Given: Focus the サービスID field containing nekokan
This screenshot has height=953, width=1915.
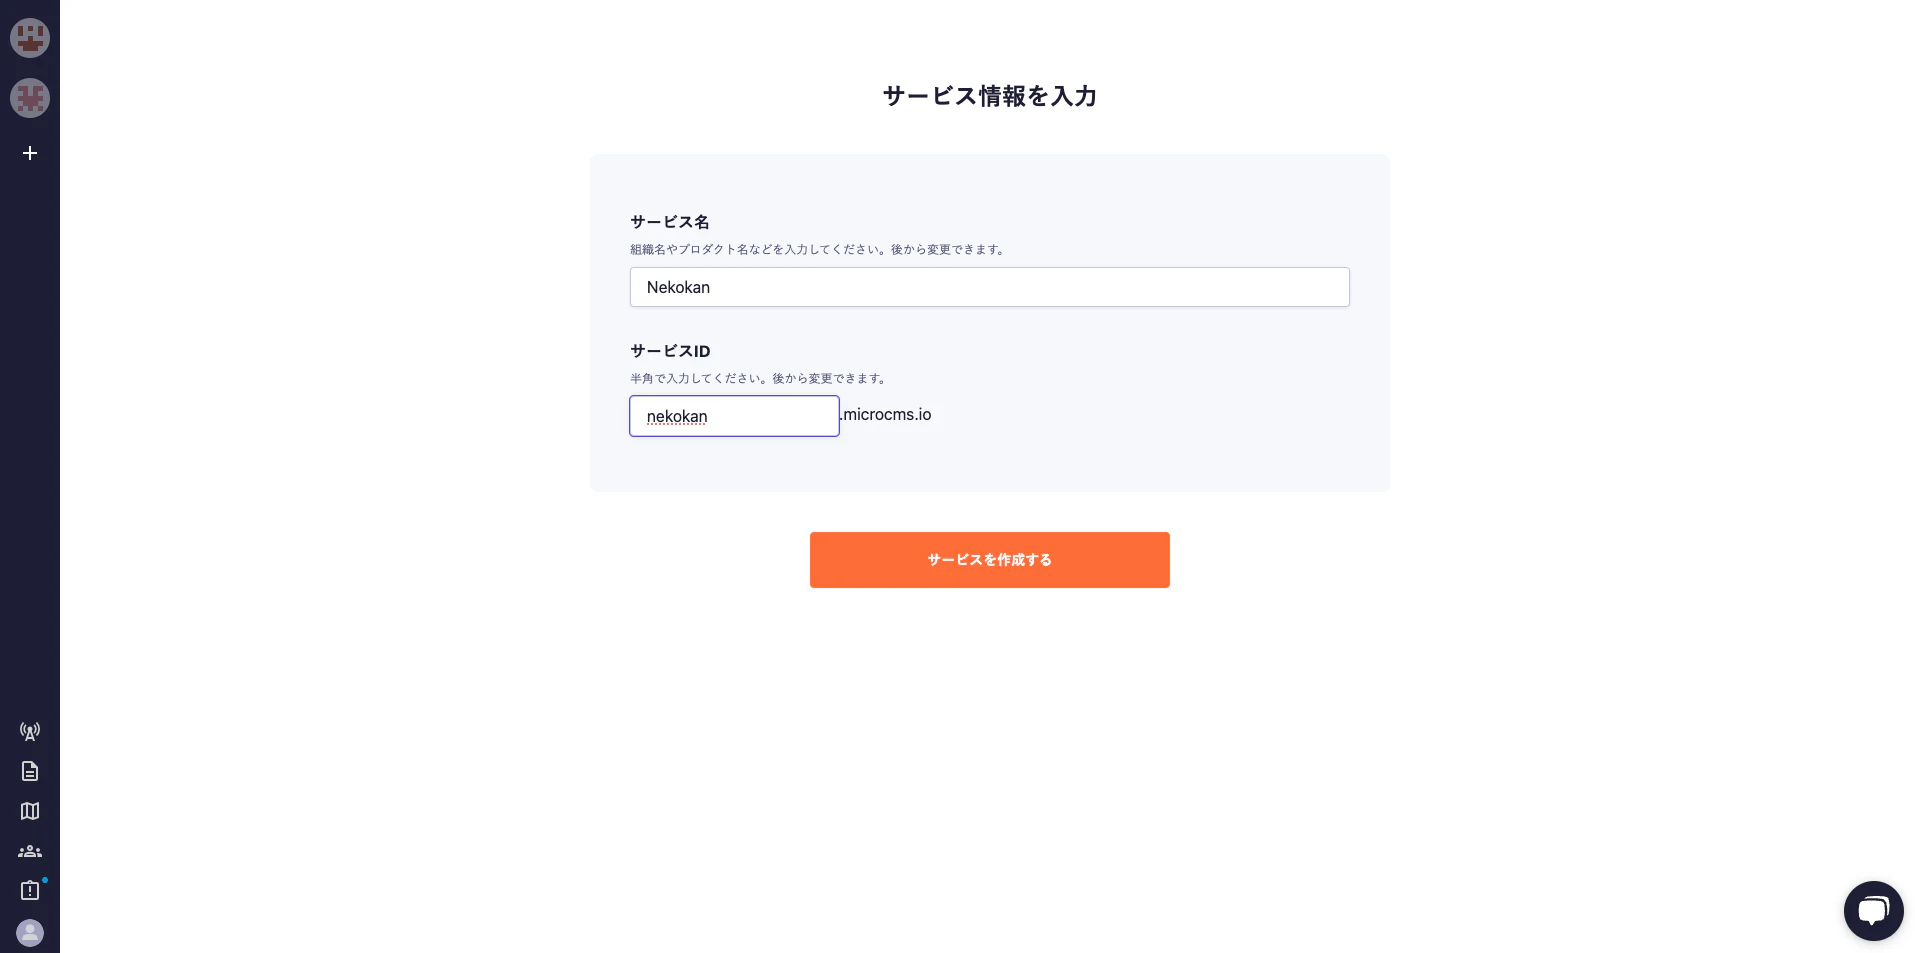Looking at the screenshot, I should 734,416.
